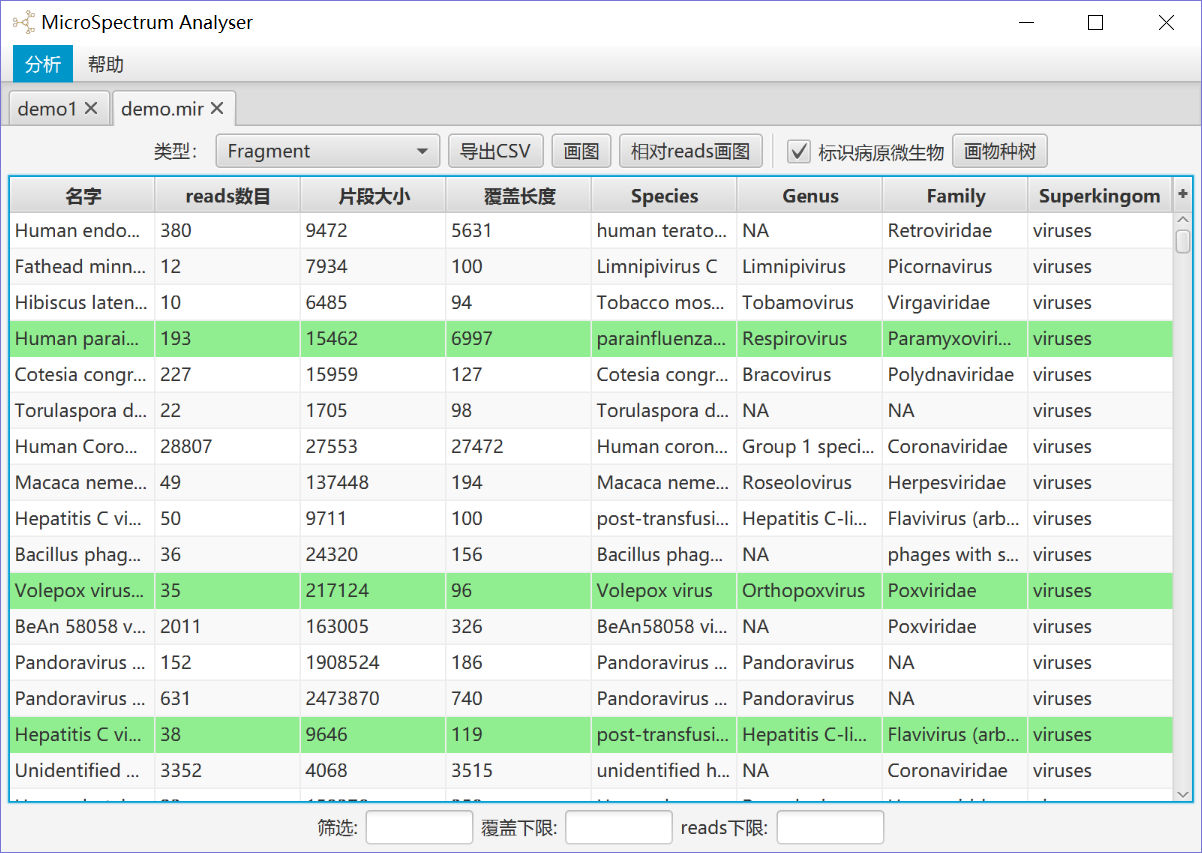Click the Tobamovirus genus cell
The image size is (1202, 853).
[810, 303]
